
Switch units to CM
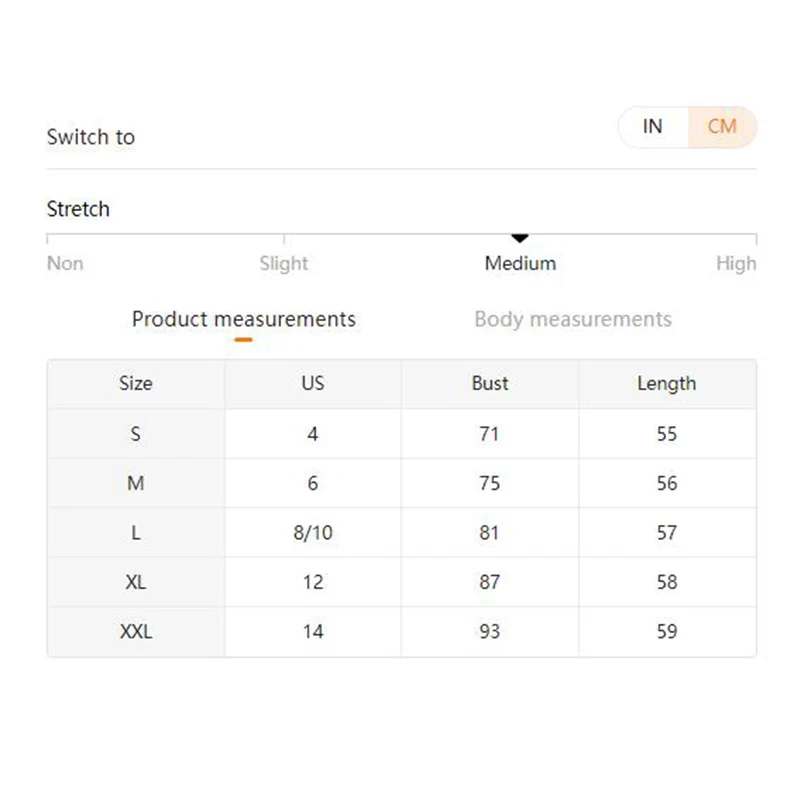point(722,127)
